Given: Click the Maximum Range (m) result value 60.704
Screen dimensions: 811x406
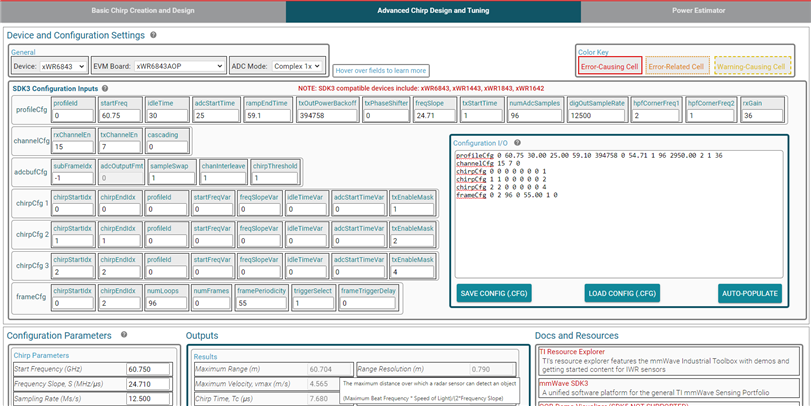Looking at the screenshot, I should click(x=330, y=369).
